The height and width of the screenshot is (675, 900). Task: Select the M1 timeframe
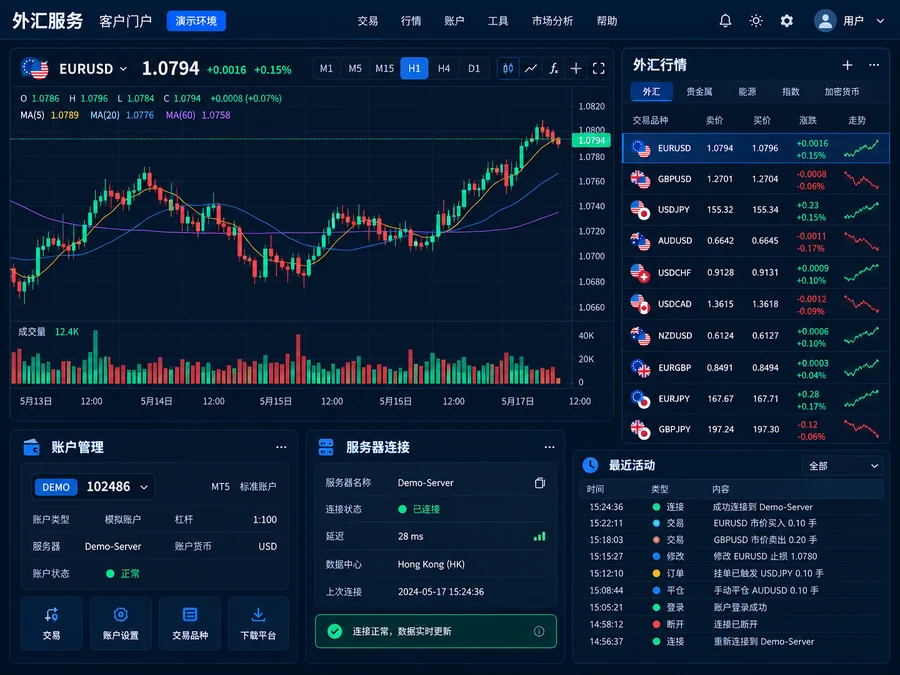[x=326, y=68]
